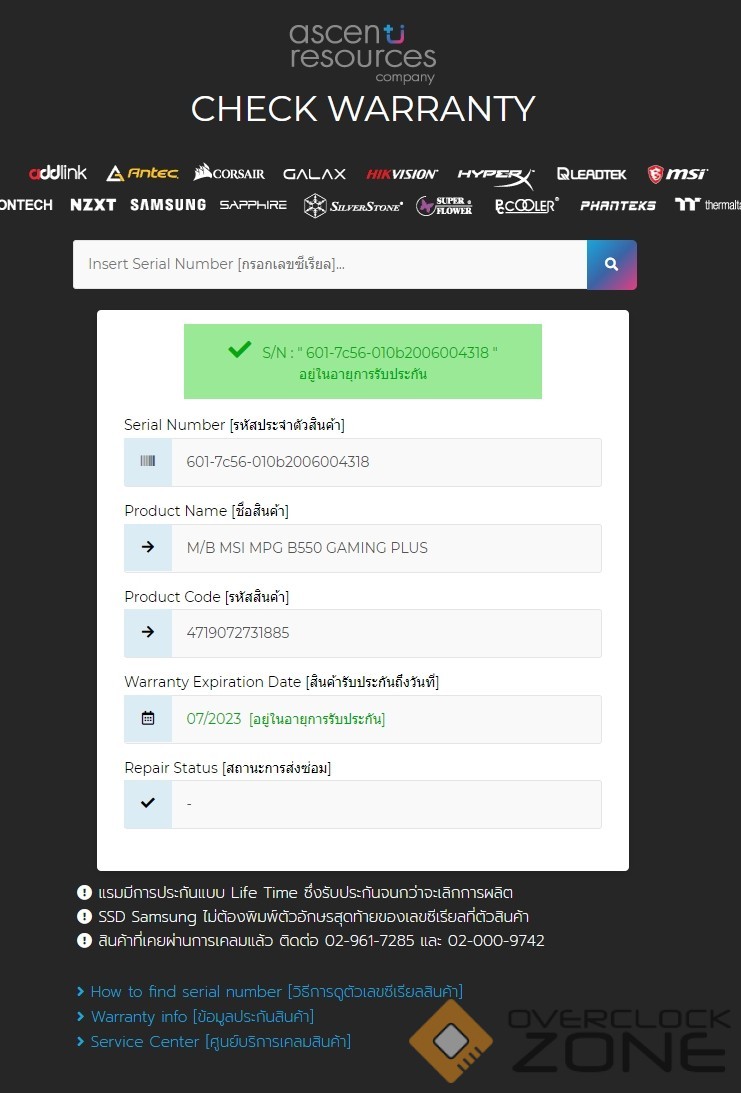Screen dimensions: 741x1093
Task: Click the magnifier search button
Action: tap(611, 265)
